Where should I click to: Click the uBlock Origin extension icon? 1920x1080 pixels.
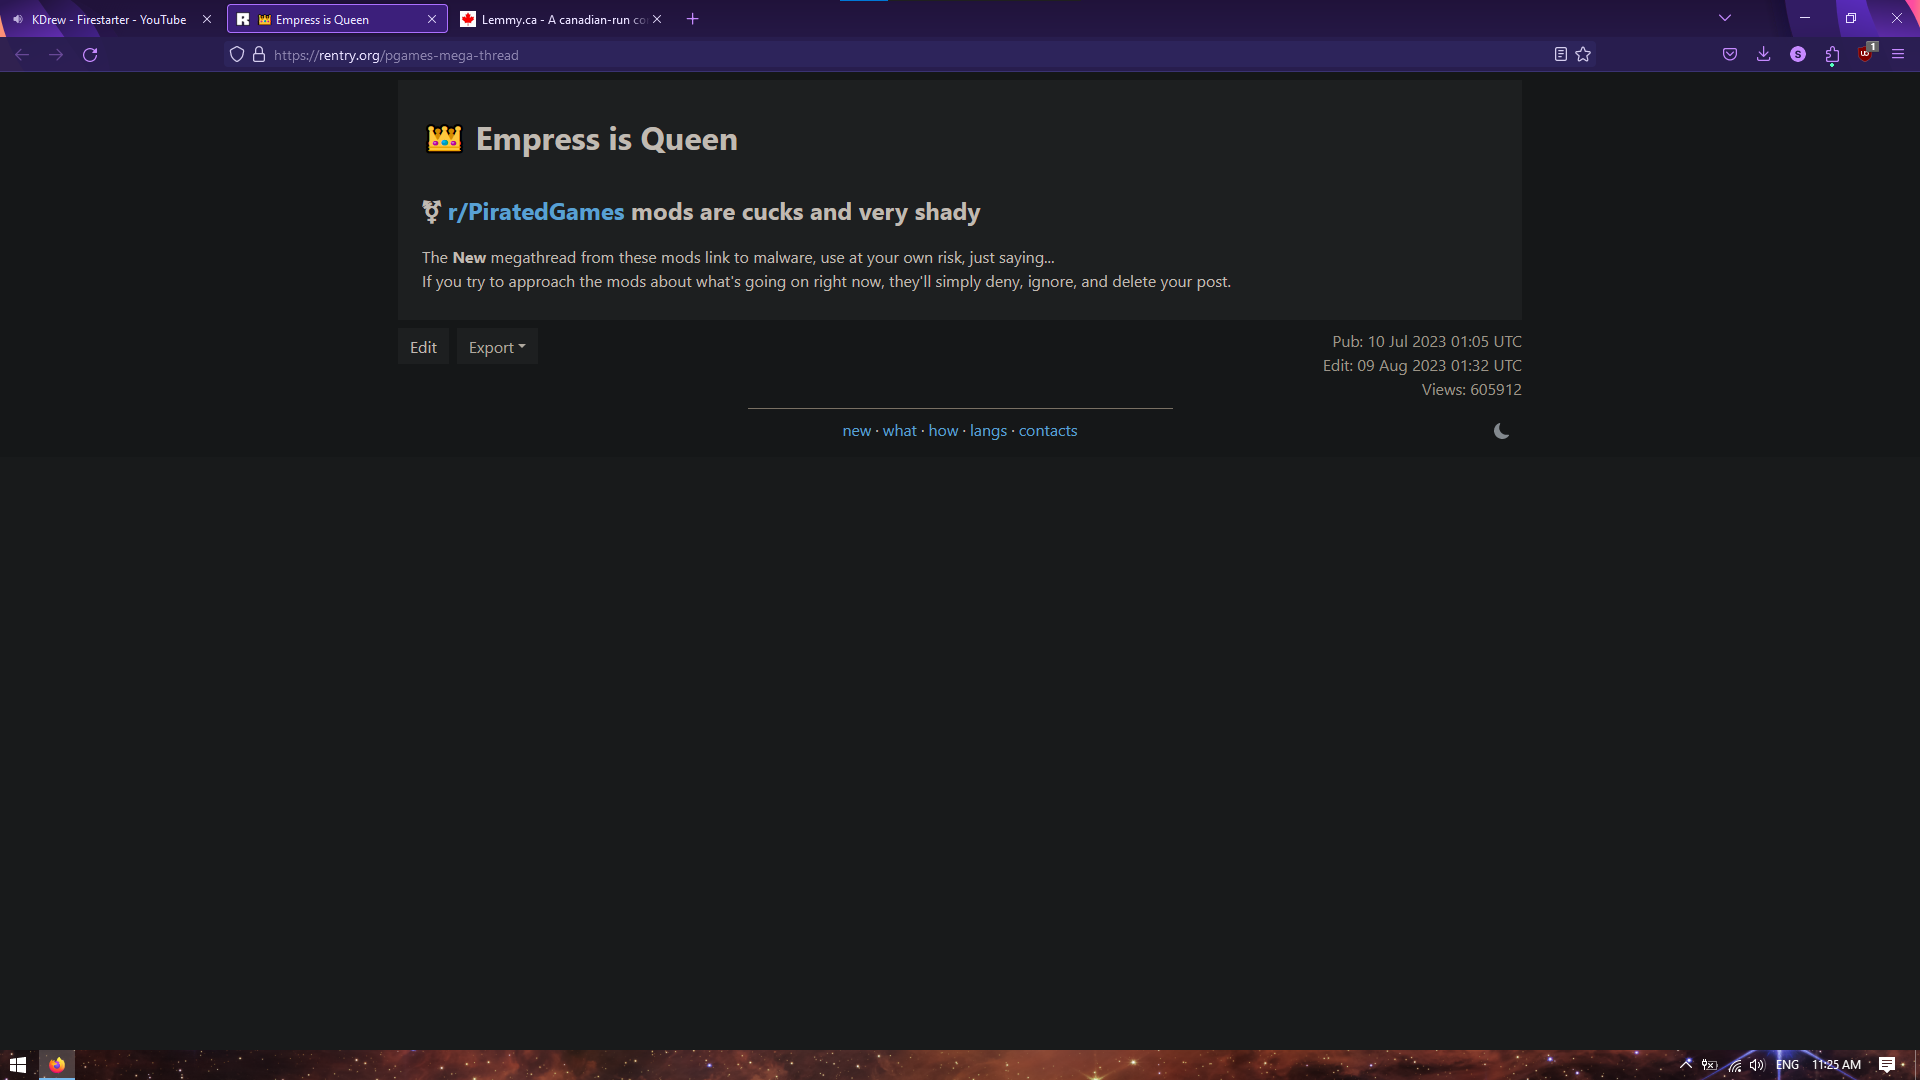click(x=1865, y=55)
